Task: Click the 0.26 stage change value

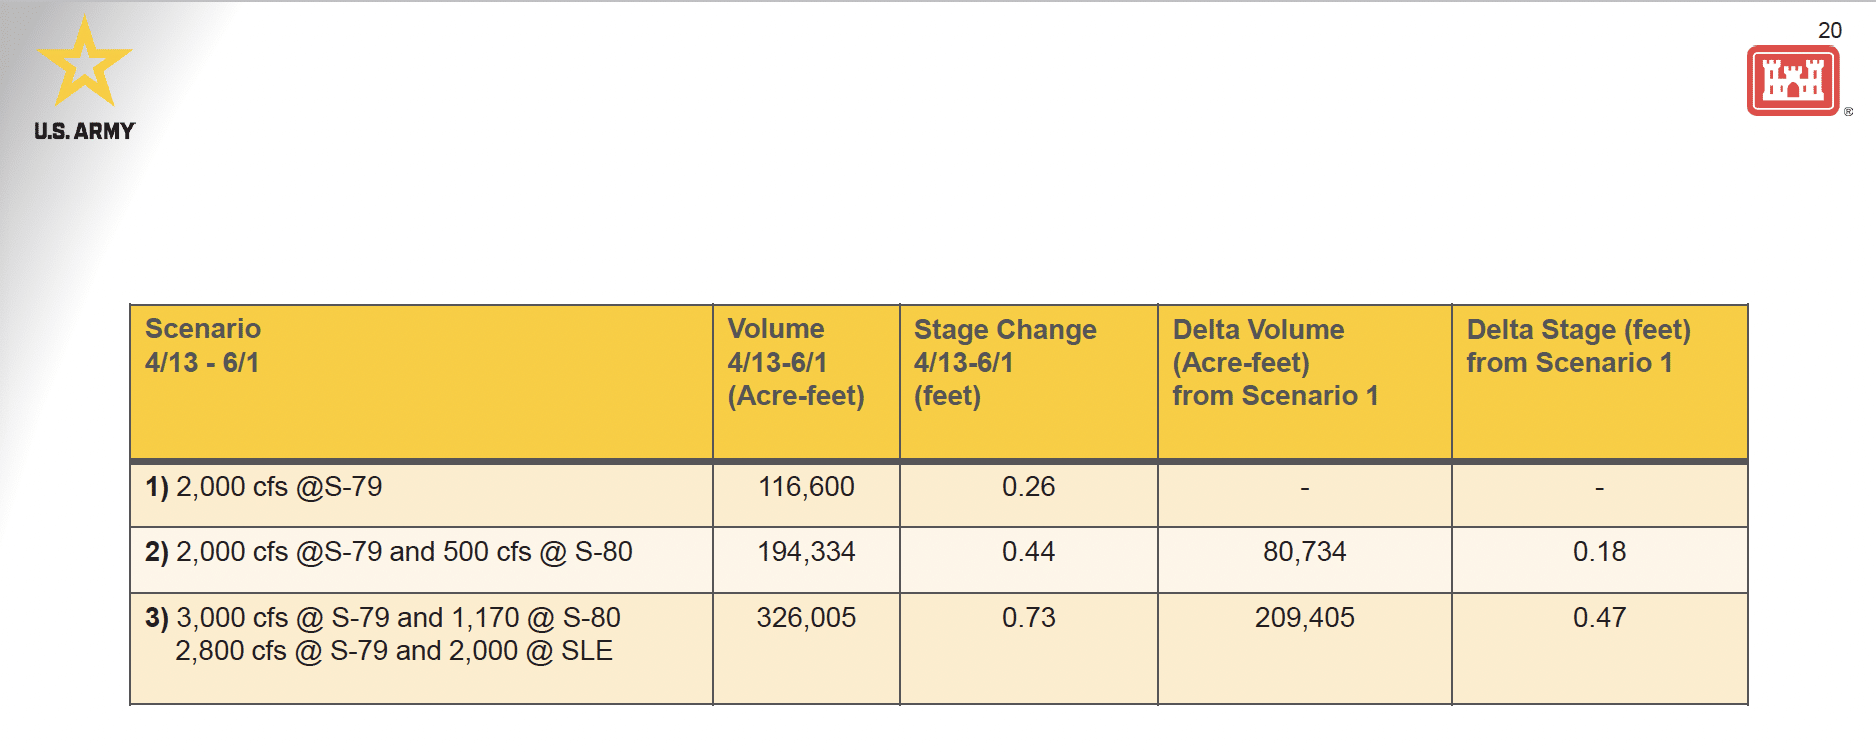Action: tap(1028, 487)
